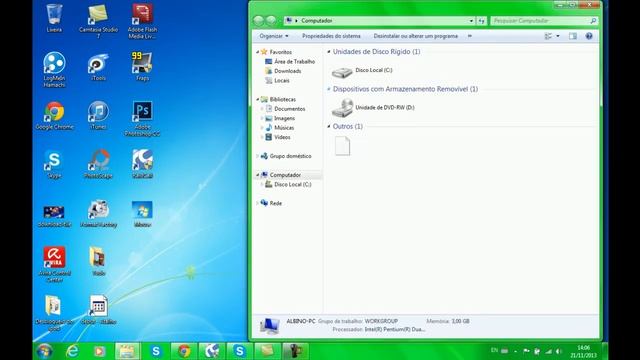Launch Camtasia Studio 7 from desktop
The image size is (640, 360).
coord(98,20)
